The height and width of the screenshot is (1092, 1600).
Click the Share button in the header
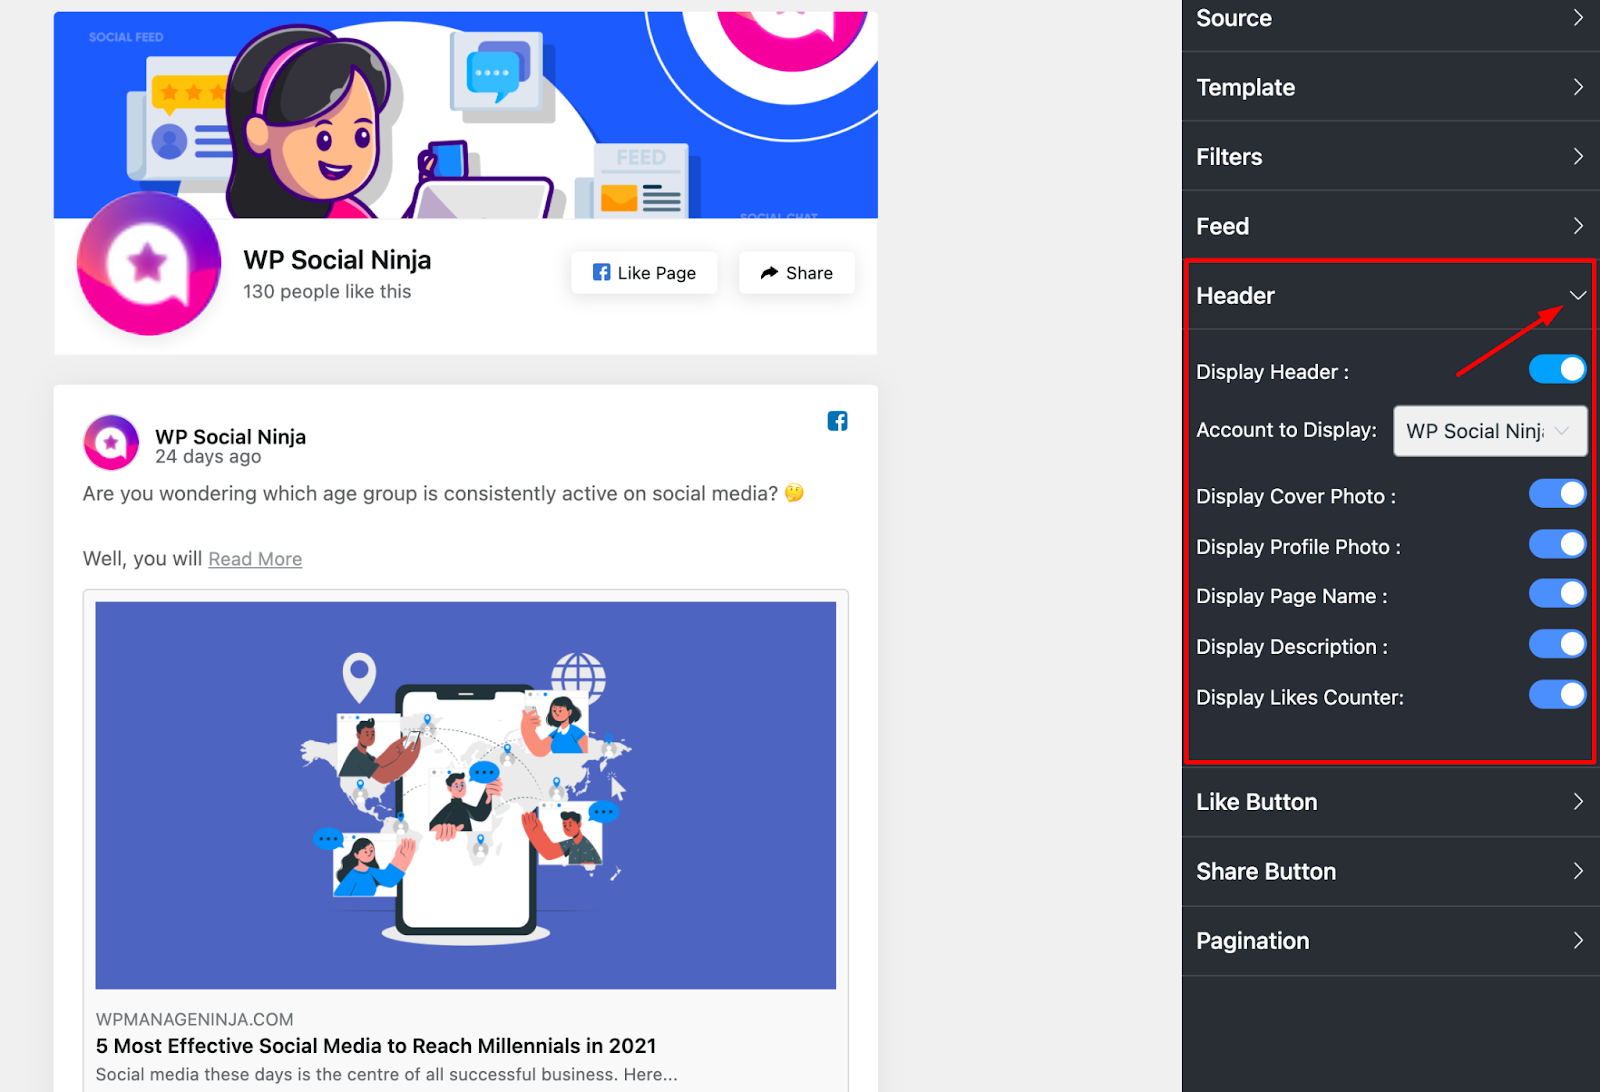point(797,273)
